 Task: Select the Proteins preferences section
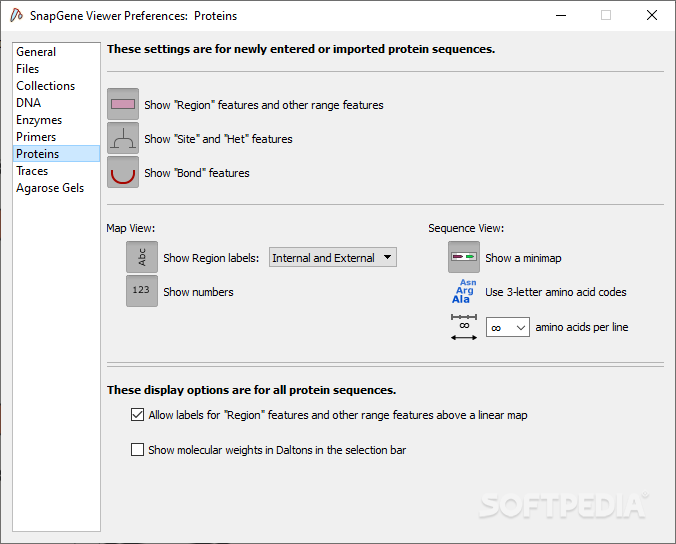click(56, 154)
